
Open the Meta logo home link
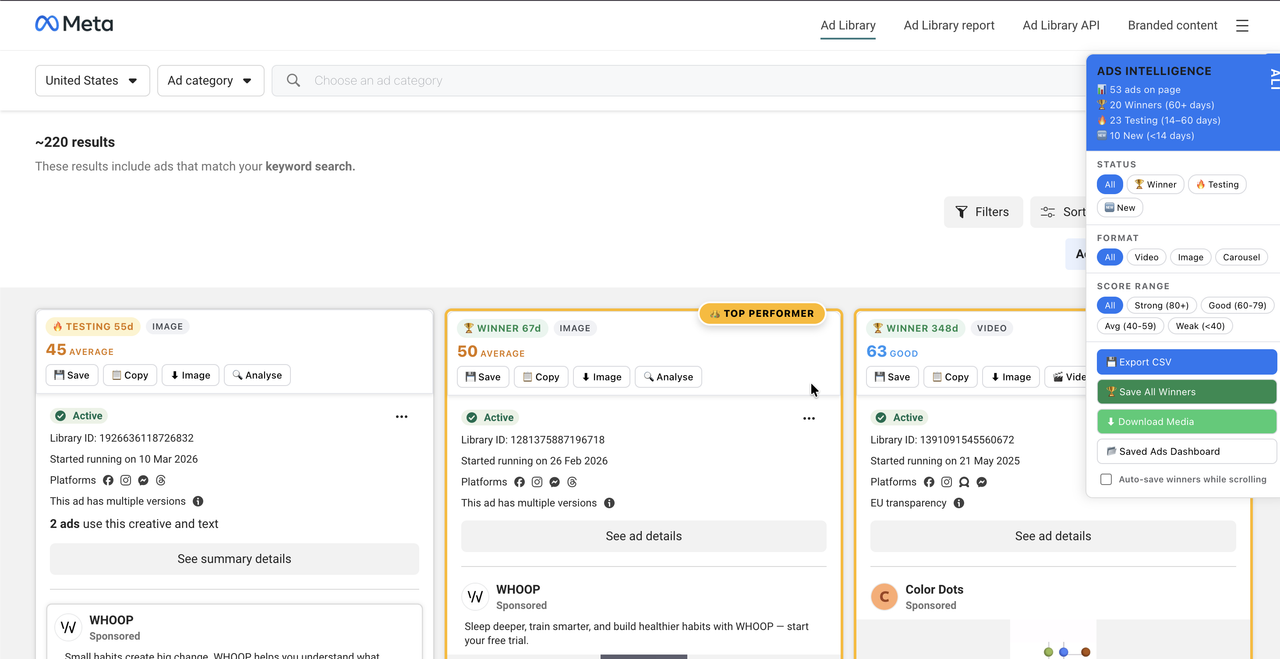74,24
